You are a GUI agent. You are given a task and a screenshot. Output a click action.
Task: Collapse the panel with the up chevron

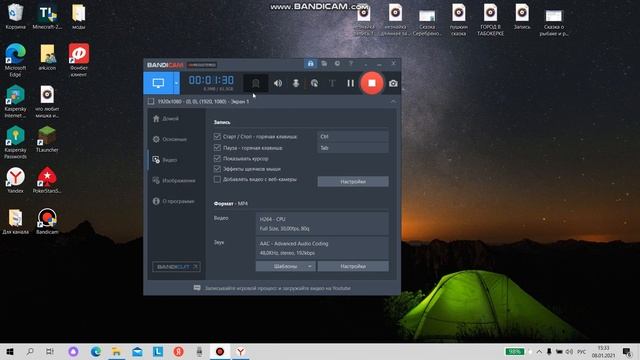393,101
